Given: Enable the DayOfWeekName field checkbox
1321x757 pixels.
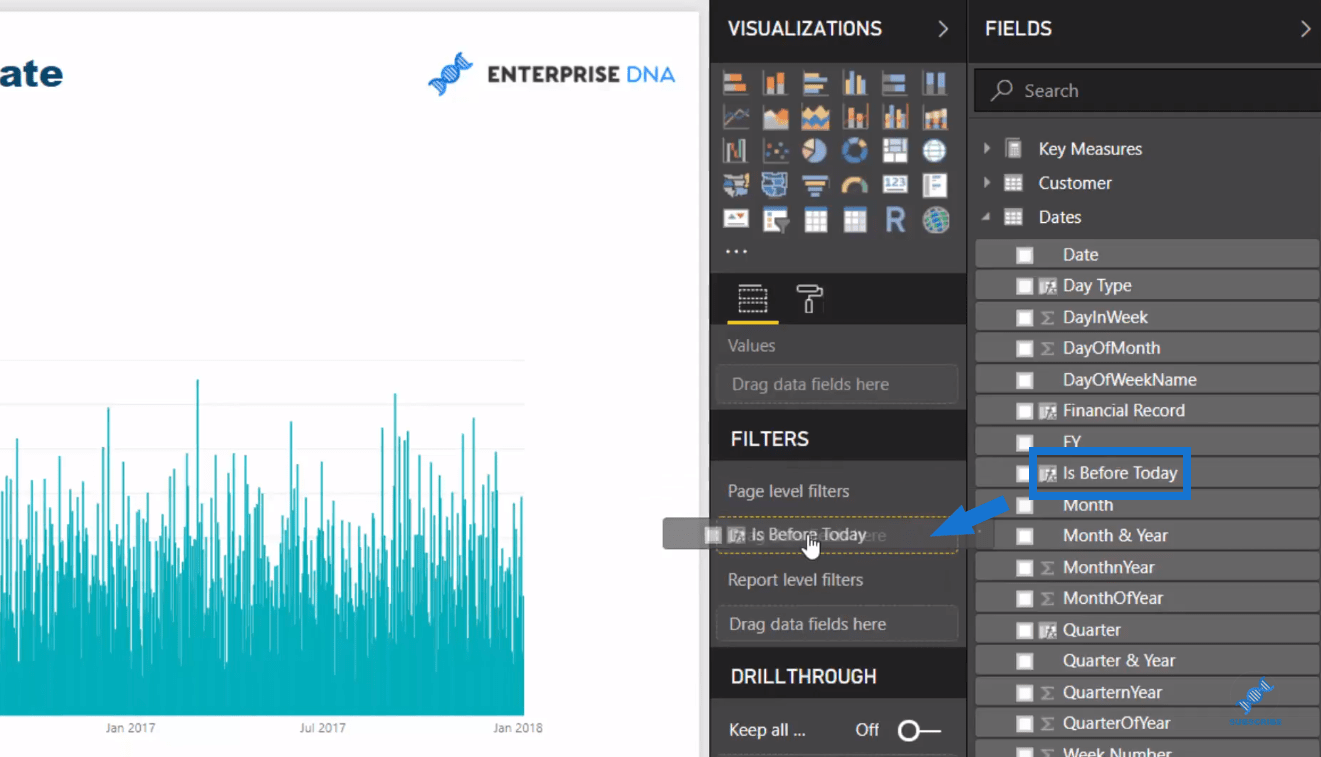Looking at the screenshot, I should coord(1024,380).
